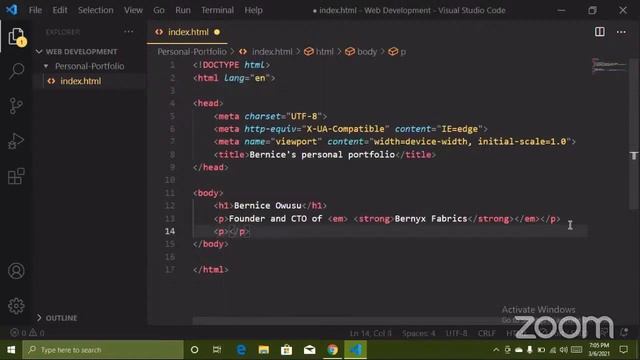The width and height of the screenshot is (640, 360).
Task: Open Windows Start menu
Action: (11, 350)
